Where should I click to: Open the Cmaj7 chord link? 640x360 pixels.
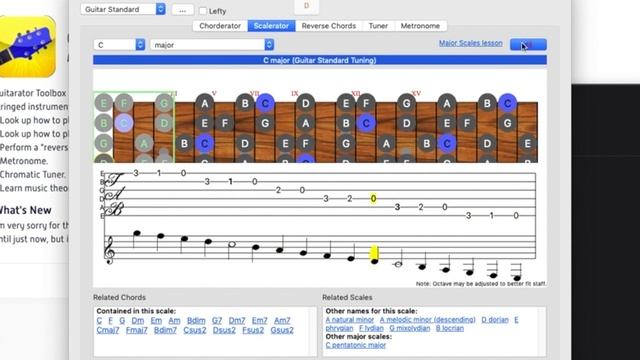(x=108, y=330)
